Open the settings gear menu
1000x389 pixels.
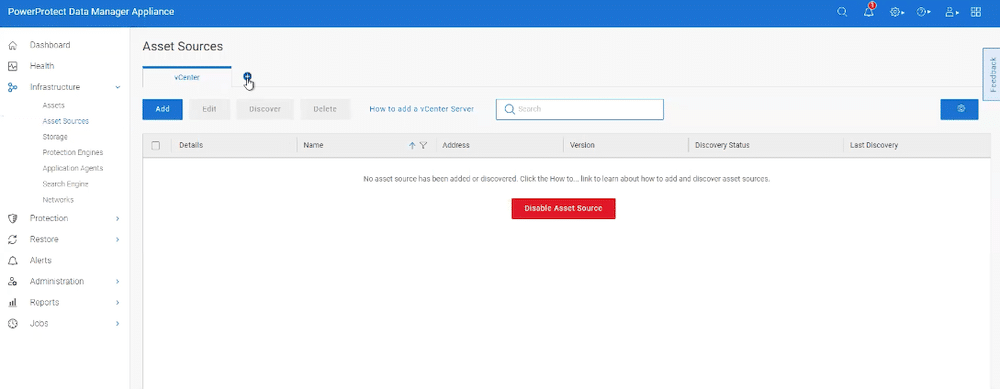click(897, 12)
